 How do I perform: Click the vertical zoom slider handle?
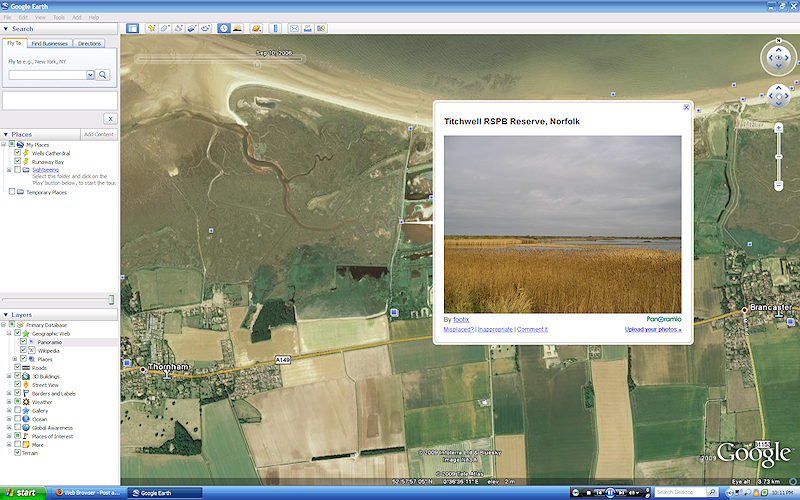[x=779, y=157]
